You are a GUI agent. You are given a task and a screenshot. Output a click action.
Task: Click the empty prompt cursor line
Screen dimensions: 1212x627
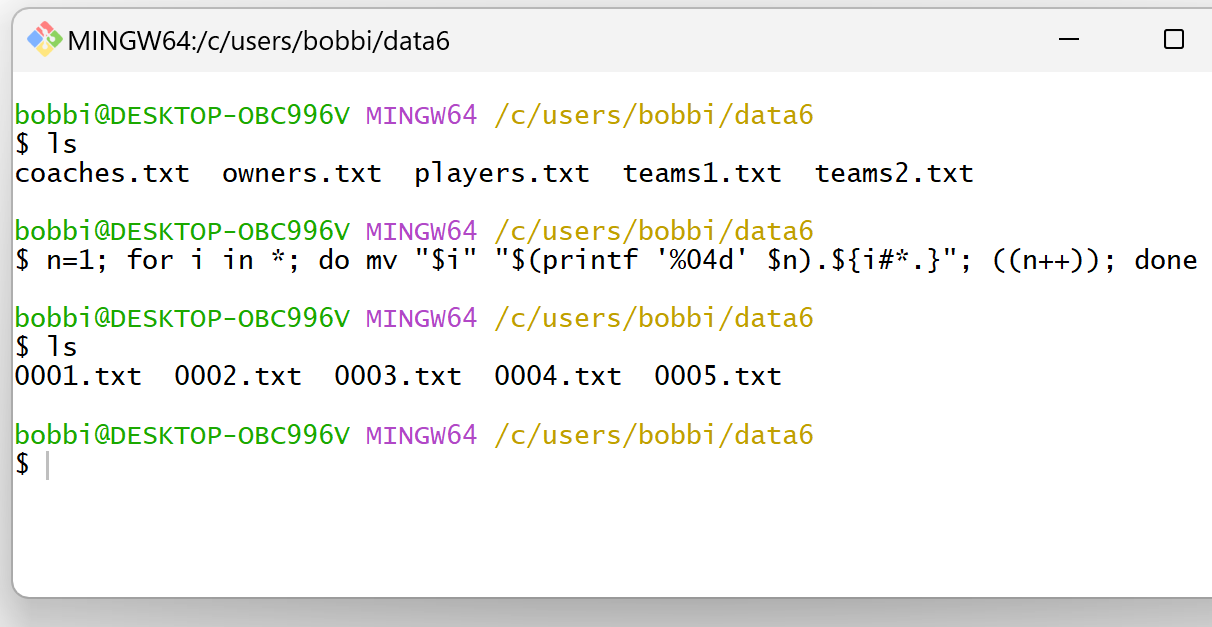(30, 465)
